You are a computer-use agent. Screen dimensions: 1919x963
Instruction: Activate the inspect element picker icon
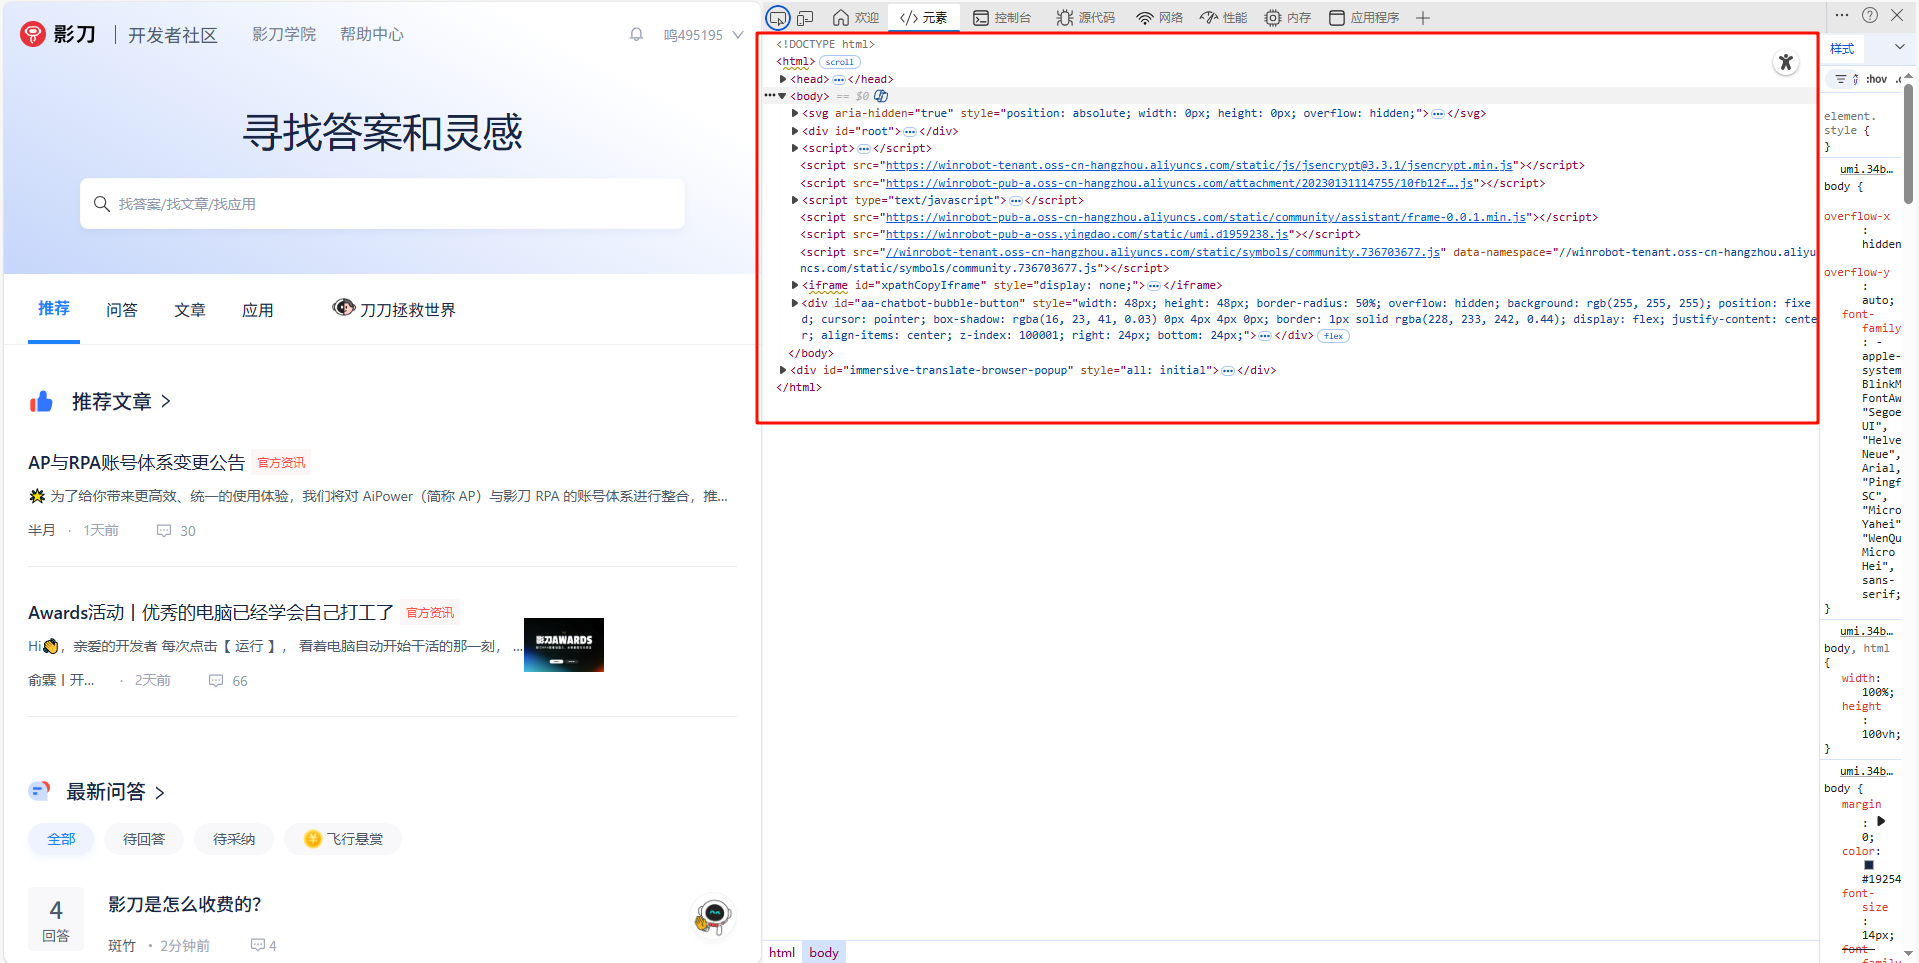click(778, 18)
